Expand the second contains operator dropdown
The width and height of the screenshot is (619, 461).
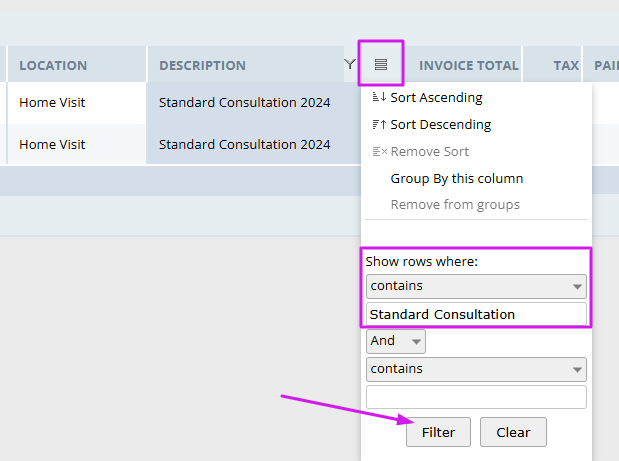pyautogui.click(x=476, y=369)
